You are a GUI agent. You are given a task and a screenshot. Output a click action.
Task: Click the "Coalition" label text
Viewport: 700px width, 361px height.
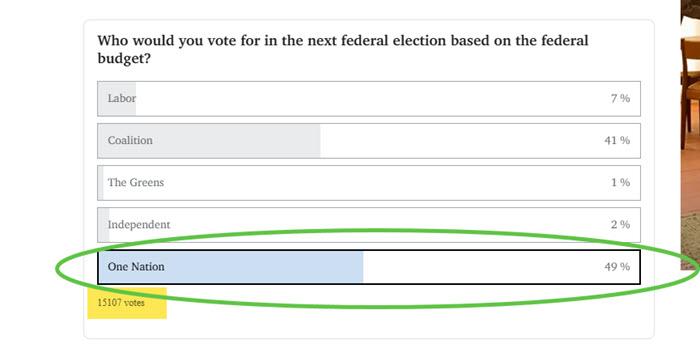click(x=130, y=140)
